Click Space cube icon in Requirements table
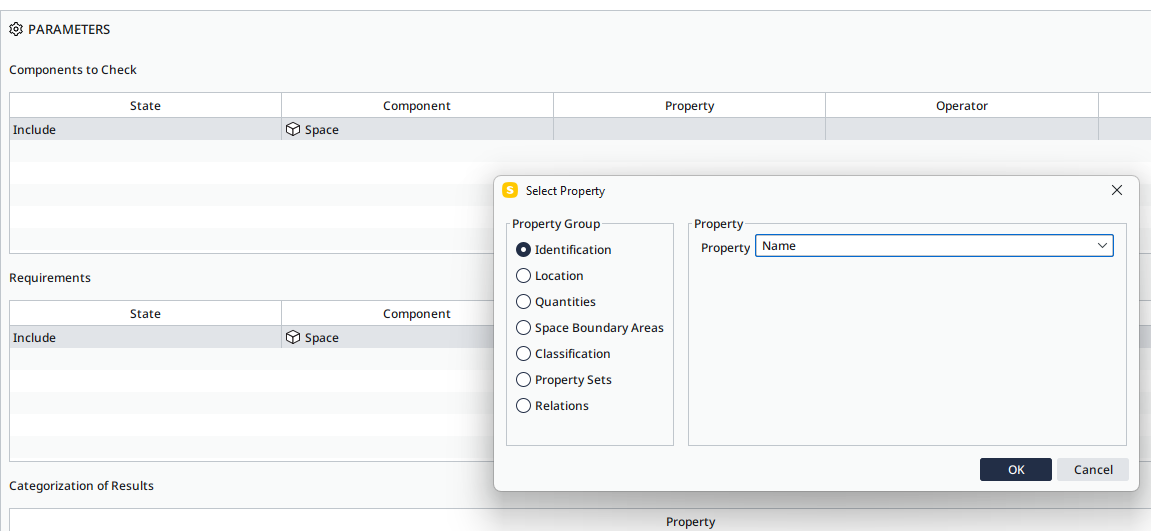This screenshot has height=531, width=1151. [x=293, y=338]
